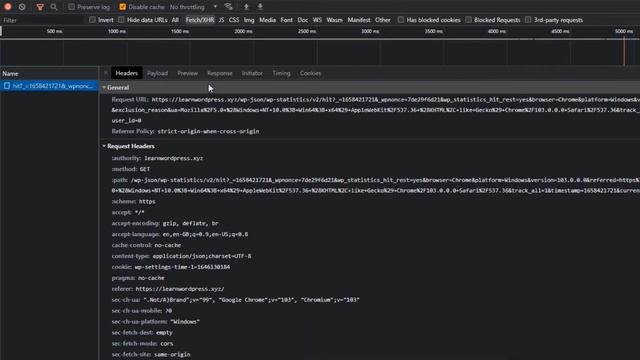Filter requests by Doc
The width and height of the screenshot is (640, 360).
[303, 20]
